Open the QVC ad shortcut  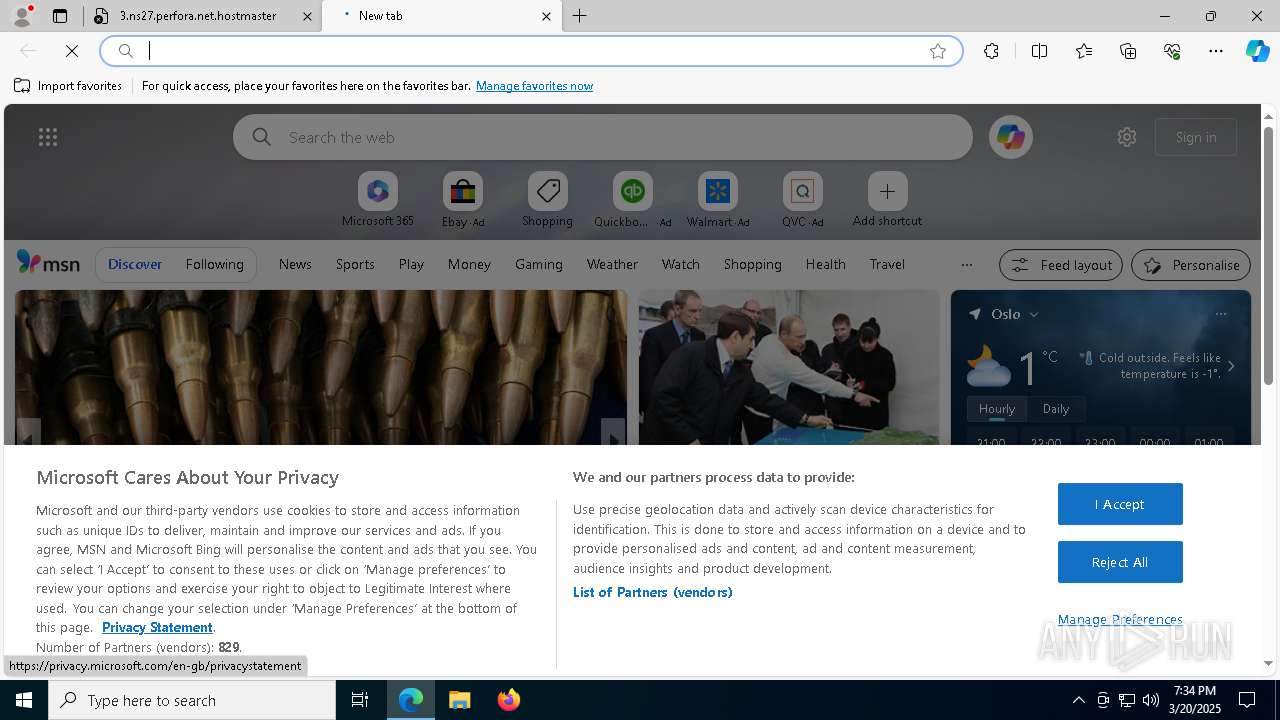click(802, 200)
